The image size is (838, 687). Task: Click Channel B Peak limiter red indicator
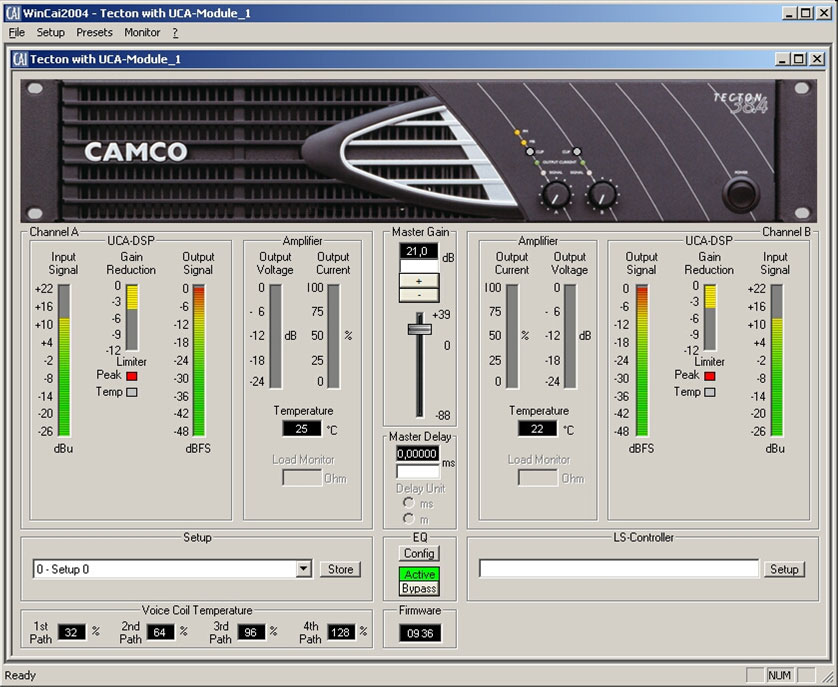point(710,376)
